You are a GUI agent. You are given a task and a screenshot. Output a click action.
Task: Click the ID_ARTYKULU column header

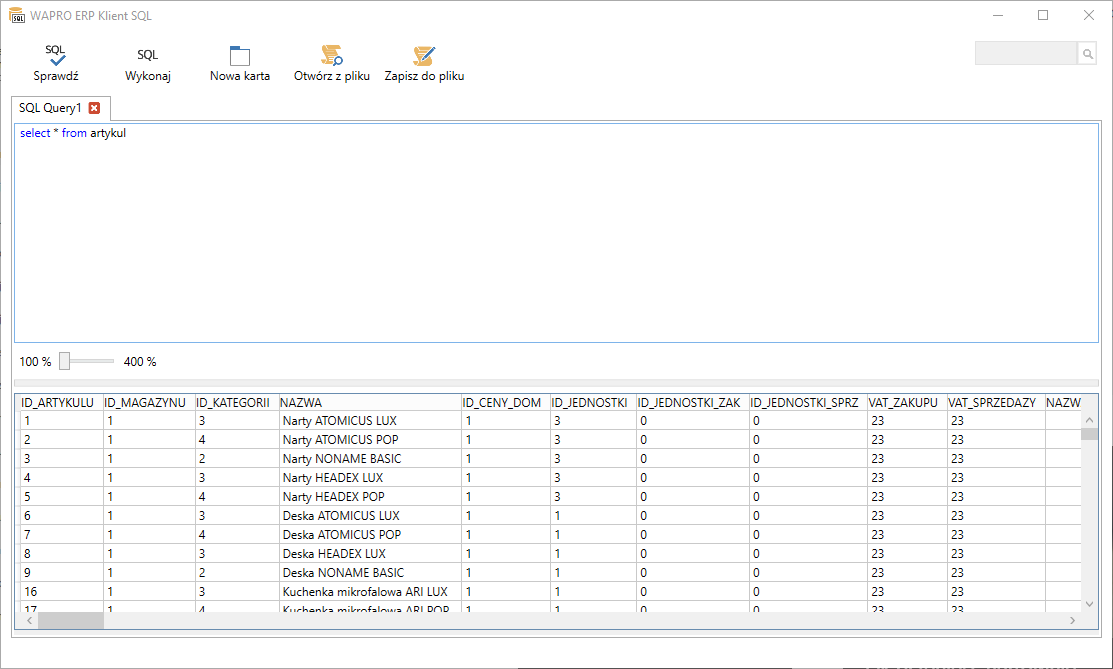point(58,402)
